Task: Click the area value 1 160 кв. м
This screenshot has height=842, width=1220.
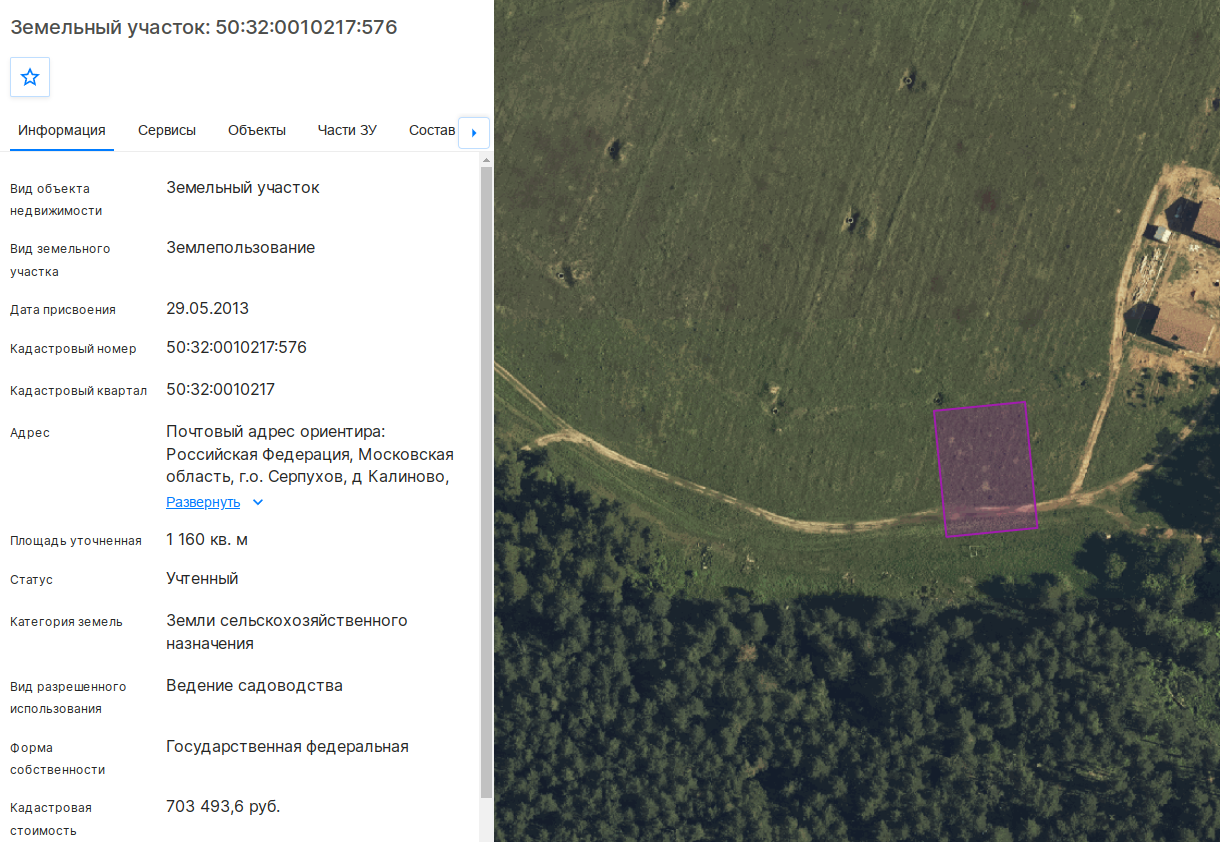Action: tap(207, 539)
